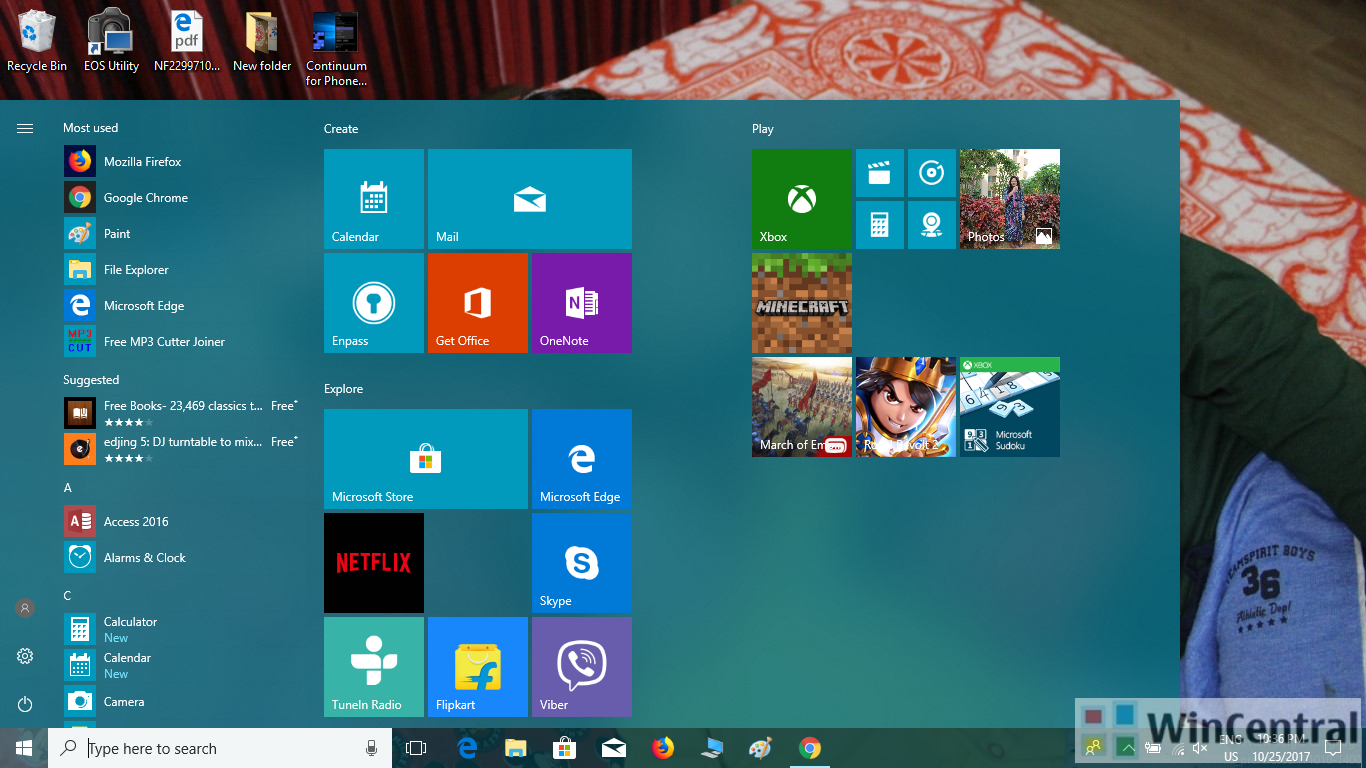The width and height of the screenshot is (1366, 768).
Task: Open the small Calculator tile in Play group
Action: tap(880, 225)
